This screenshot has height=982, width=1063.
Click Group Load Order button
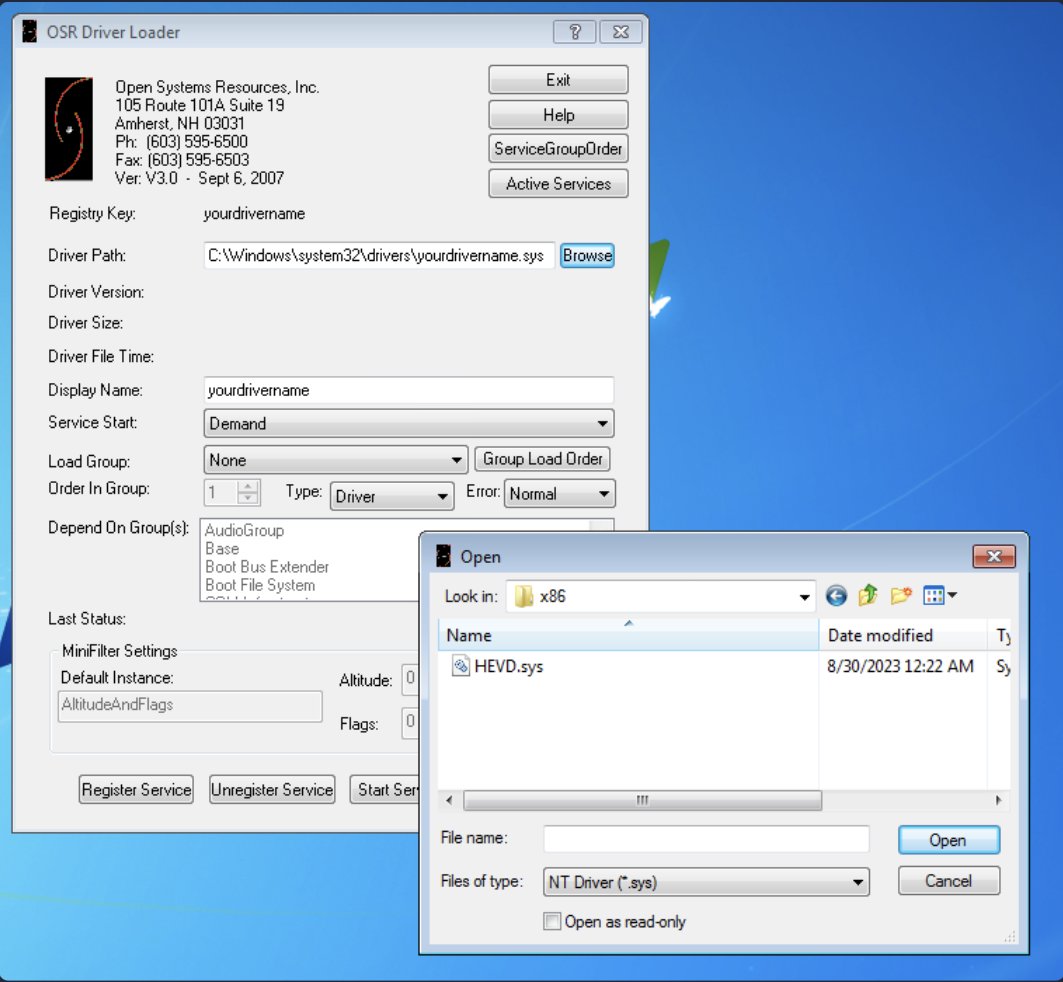542,459
